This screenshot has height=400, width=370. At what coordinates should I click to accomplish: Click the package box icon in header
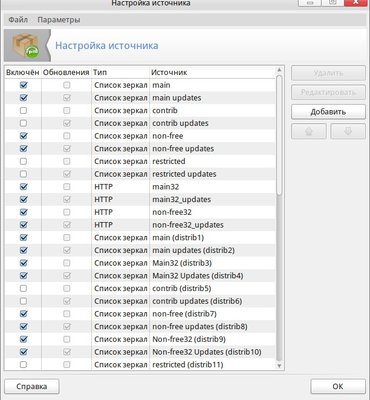[x=26, y=46]
